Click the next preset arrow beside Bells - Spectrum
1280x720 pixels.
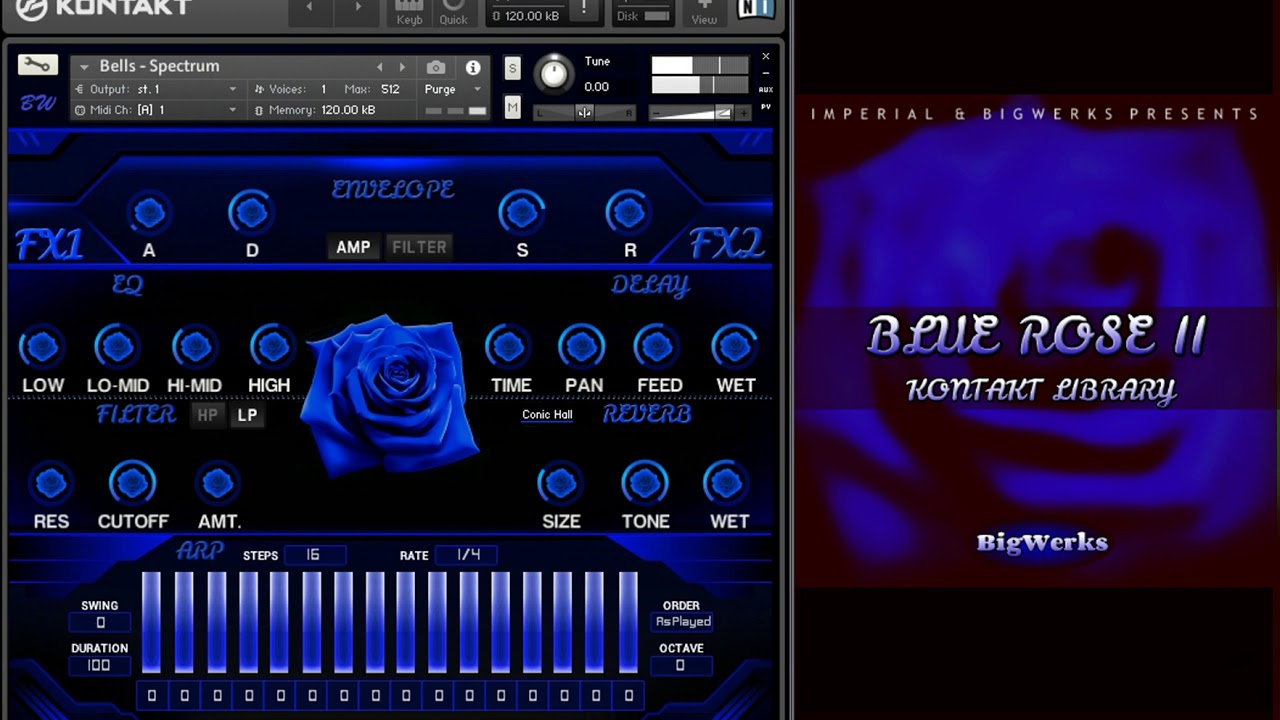tap(402, 66)
